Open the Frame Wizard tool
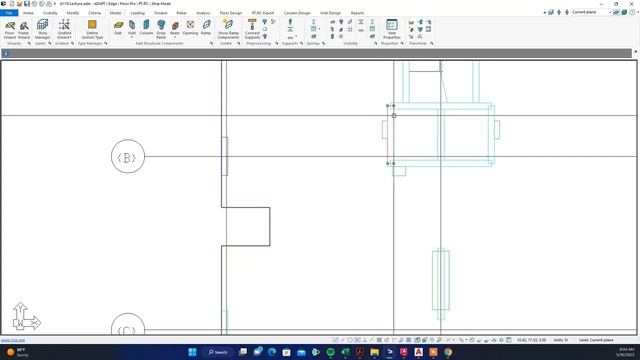The image size is (640, 360). coord(24,30)
